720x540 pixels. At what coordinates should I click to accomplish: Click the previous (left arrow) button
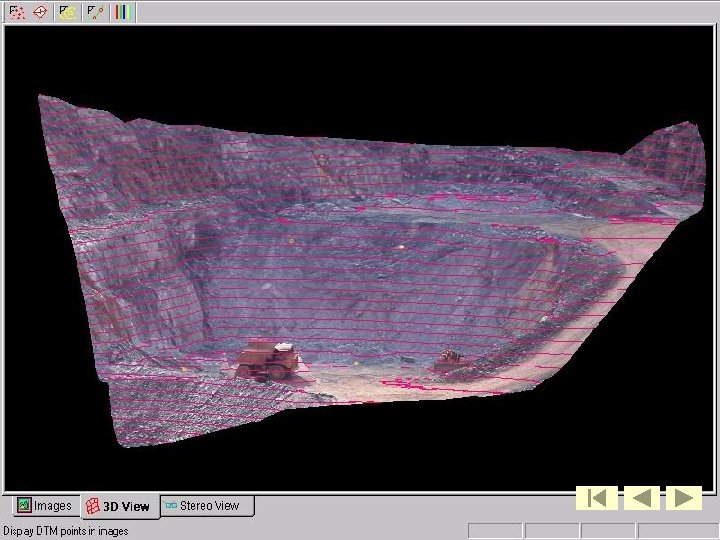(x=641, y=498)
